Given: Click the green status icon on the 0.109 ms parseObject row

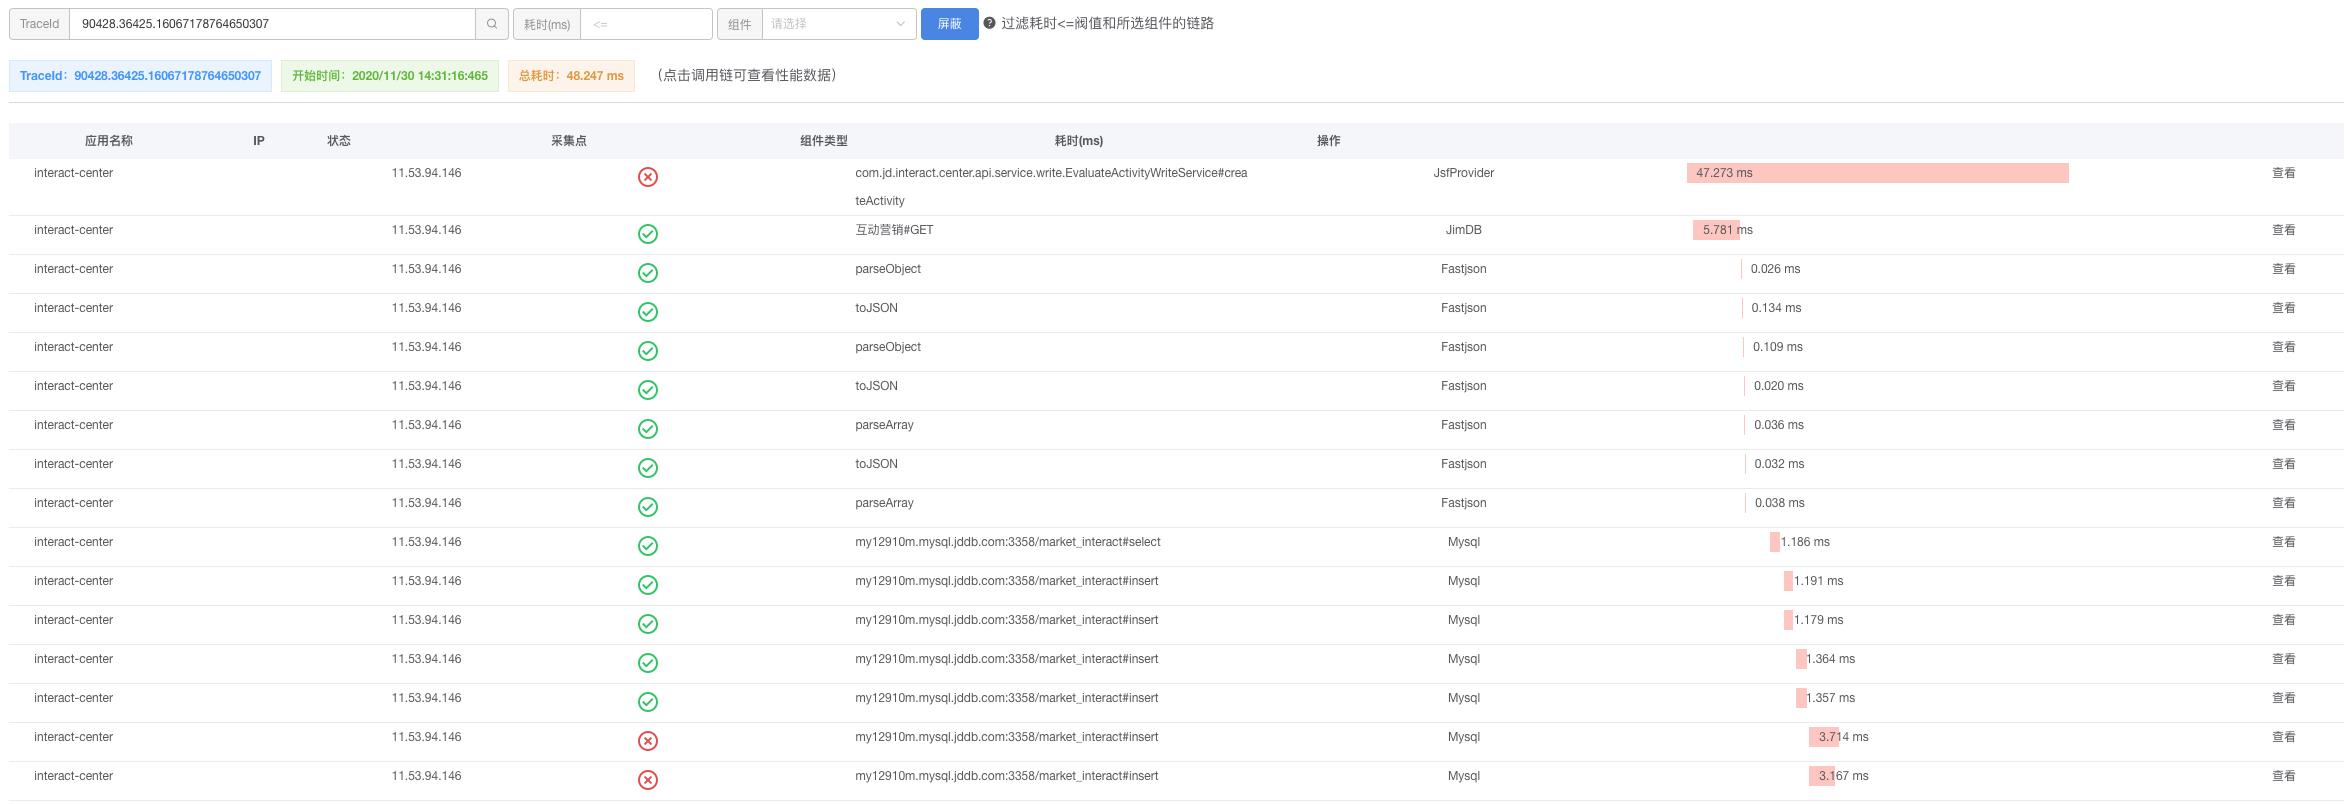Looking at the screenshot, I should pos(648,351).
